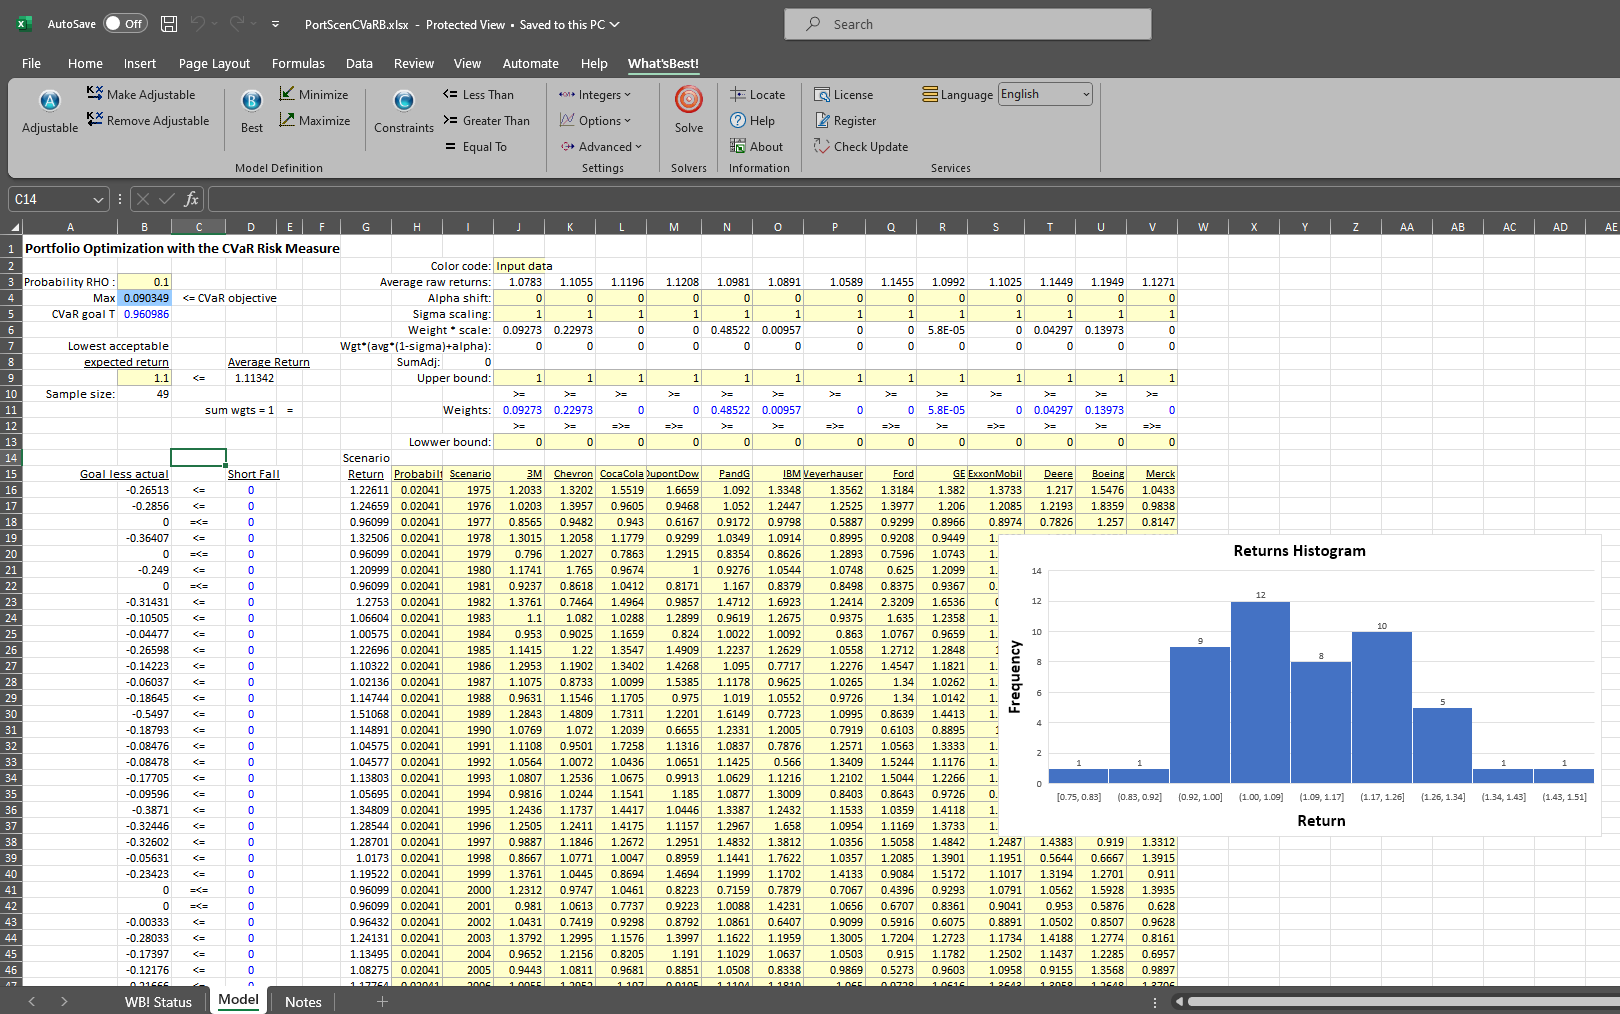Click the previous sheet navigation arrow
1620x1014 pixels.
pos(32,1001)
